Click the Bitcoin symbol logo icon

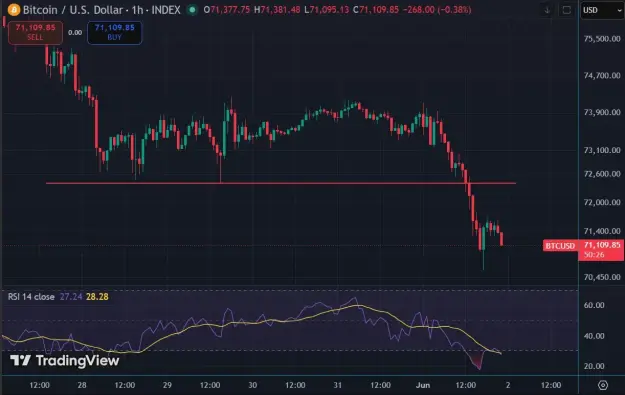click(14, 10)
